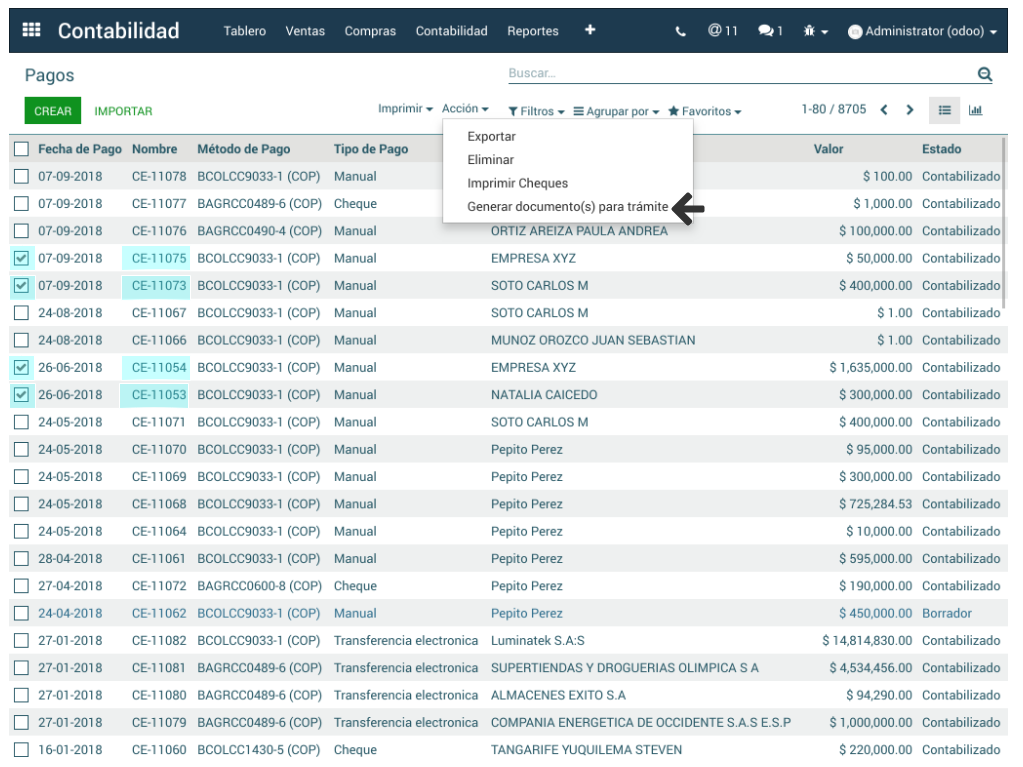Click the phone icon in top bar
Screen dimensions: 1023x767
pos(681,31)
